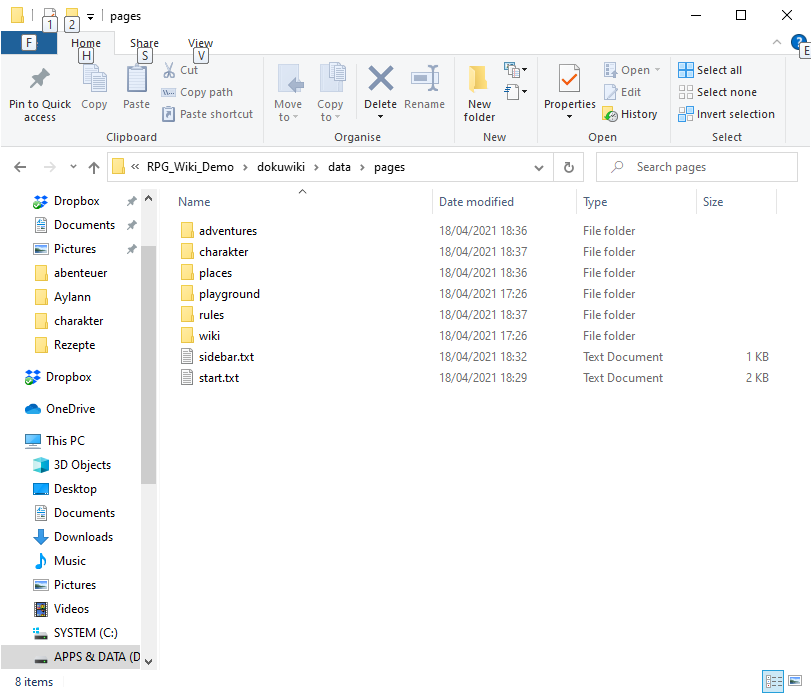Screen dimensions: 811x694
Task: Open the New item dropdown icon
Action: tap(516, 69)
